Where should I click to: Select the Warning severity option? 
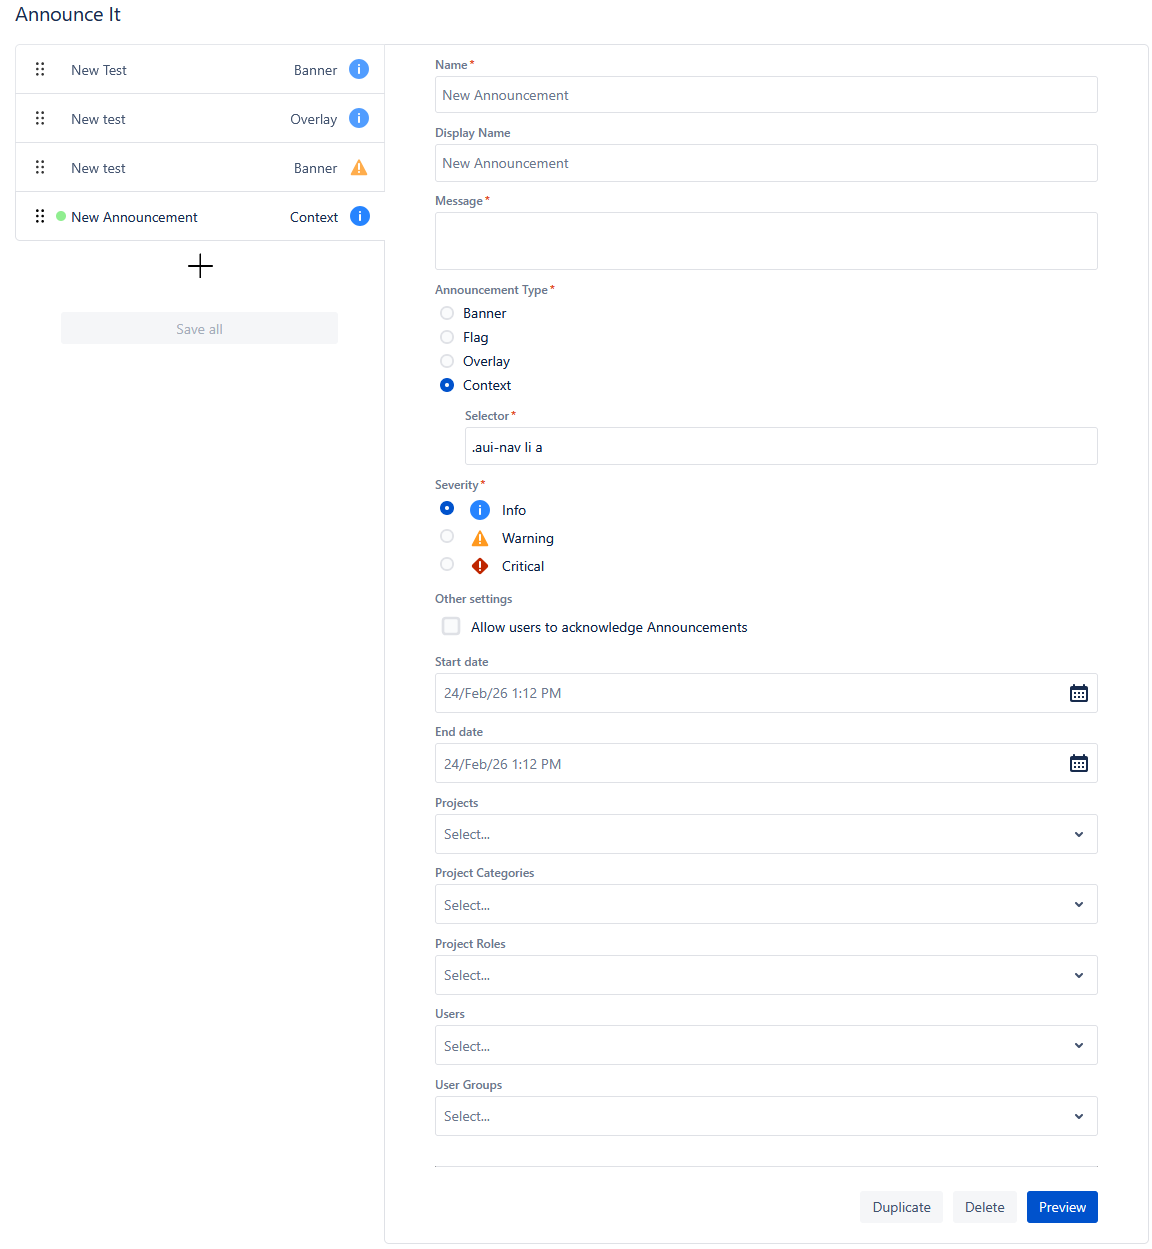(x=447, y=536)
